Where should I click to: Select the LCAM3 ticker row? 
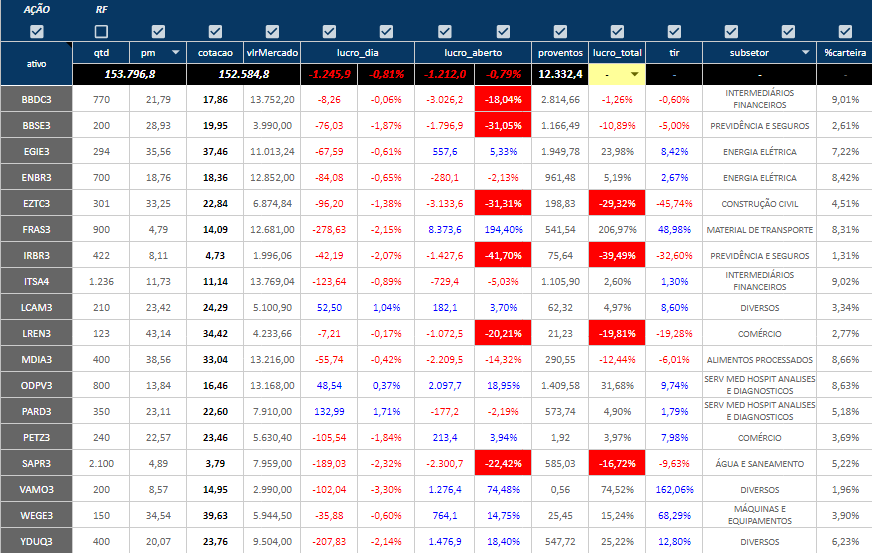pyautogui.click(x=37, y=307)
